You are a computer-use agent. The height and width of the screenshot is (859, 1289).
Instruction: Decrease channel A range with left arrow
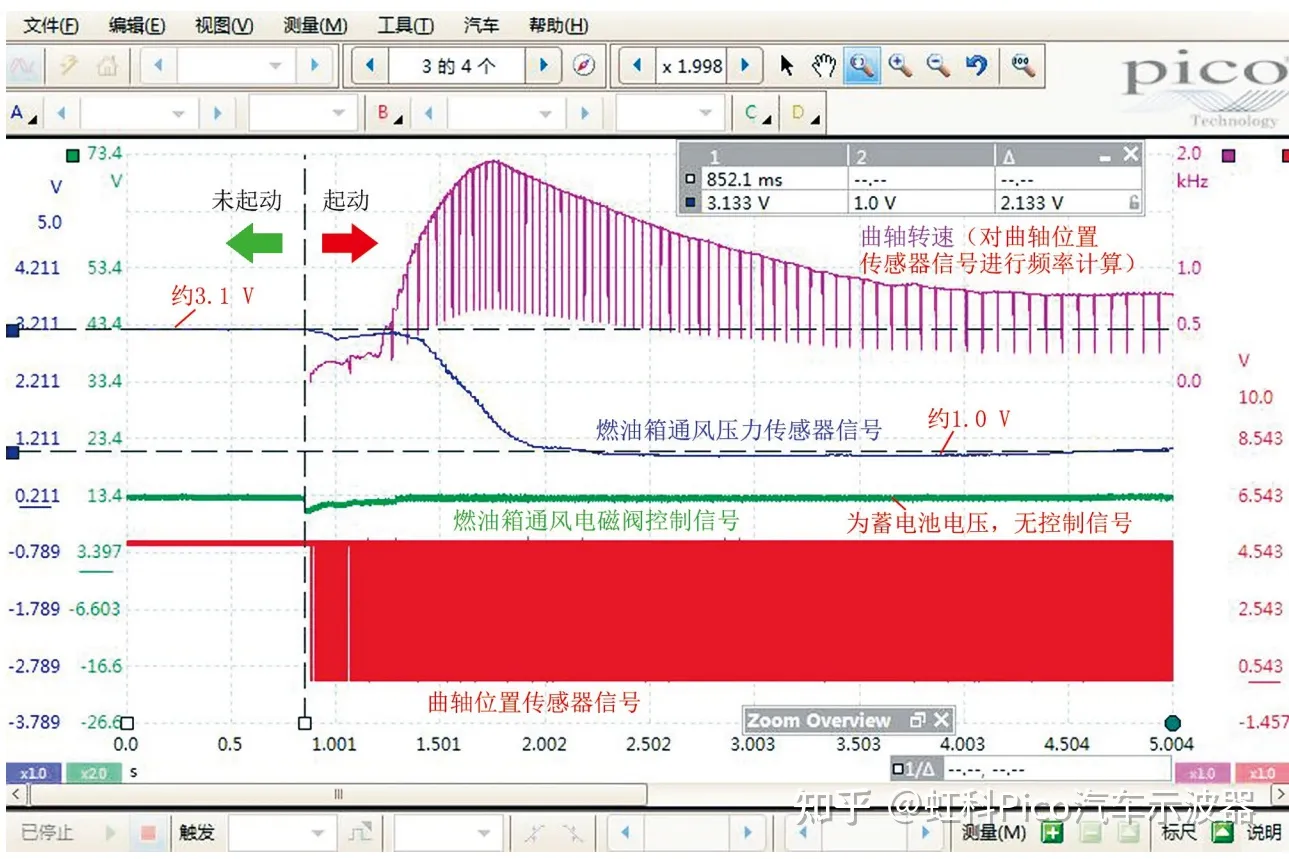tap(62, 113)
